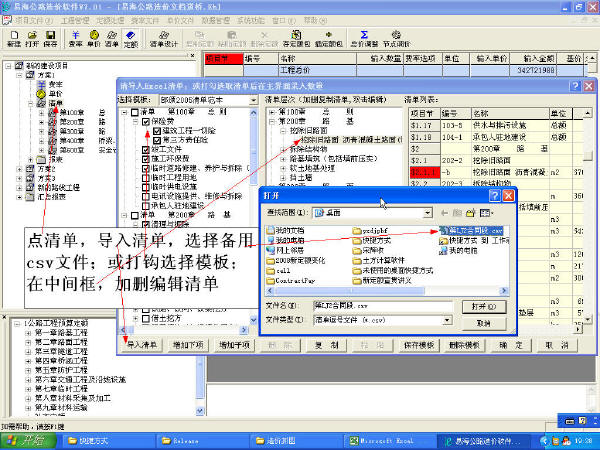Open the view menu icon in Open dialog
This screenshot has height=450, width=600.
coord(486,213)
